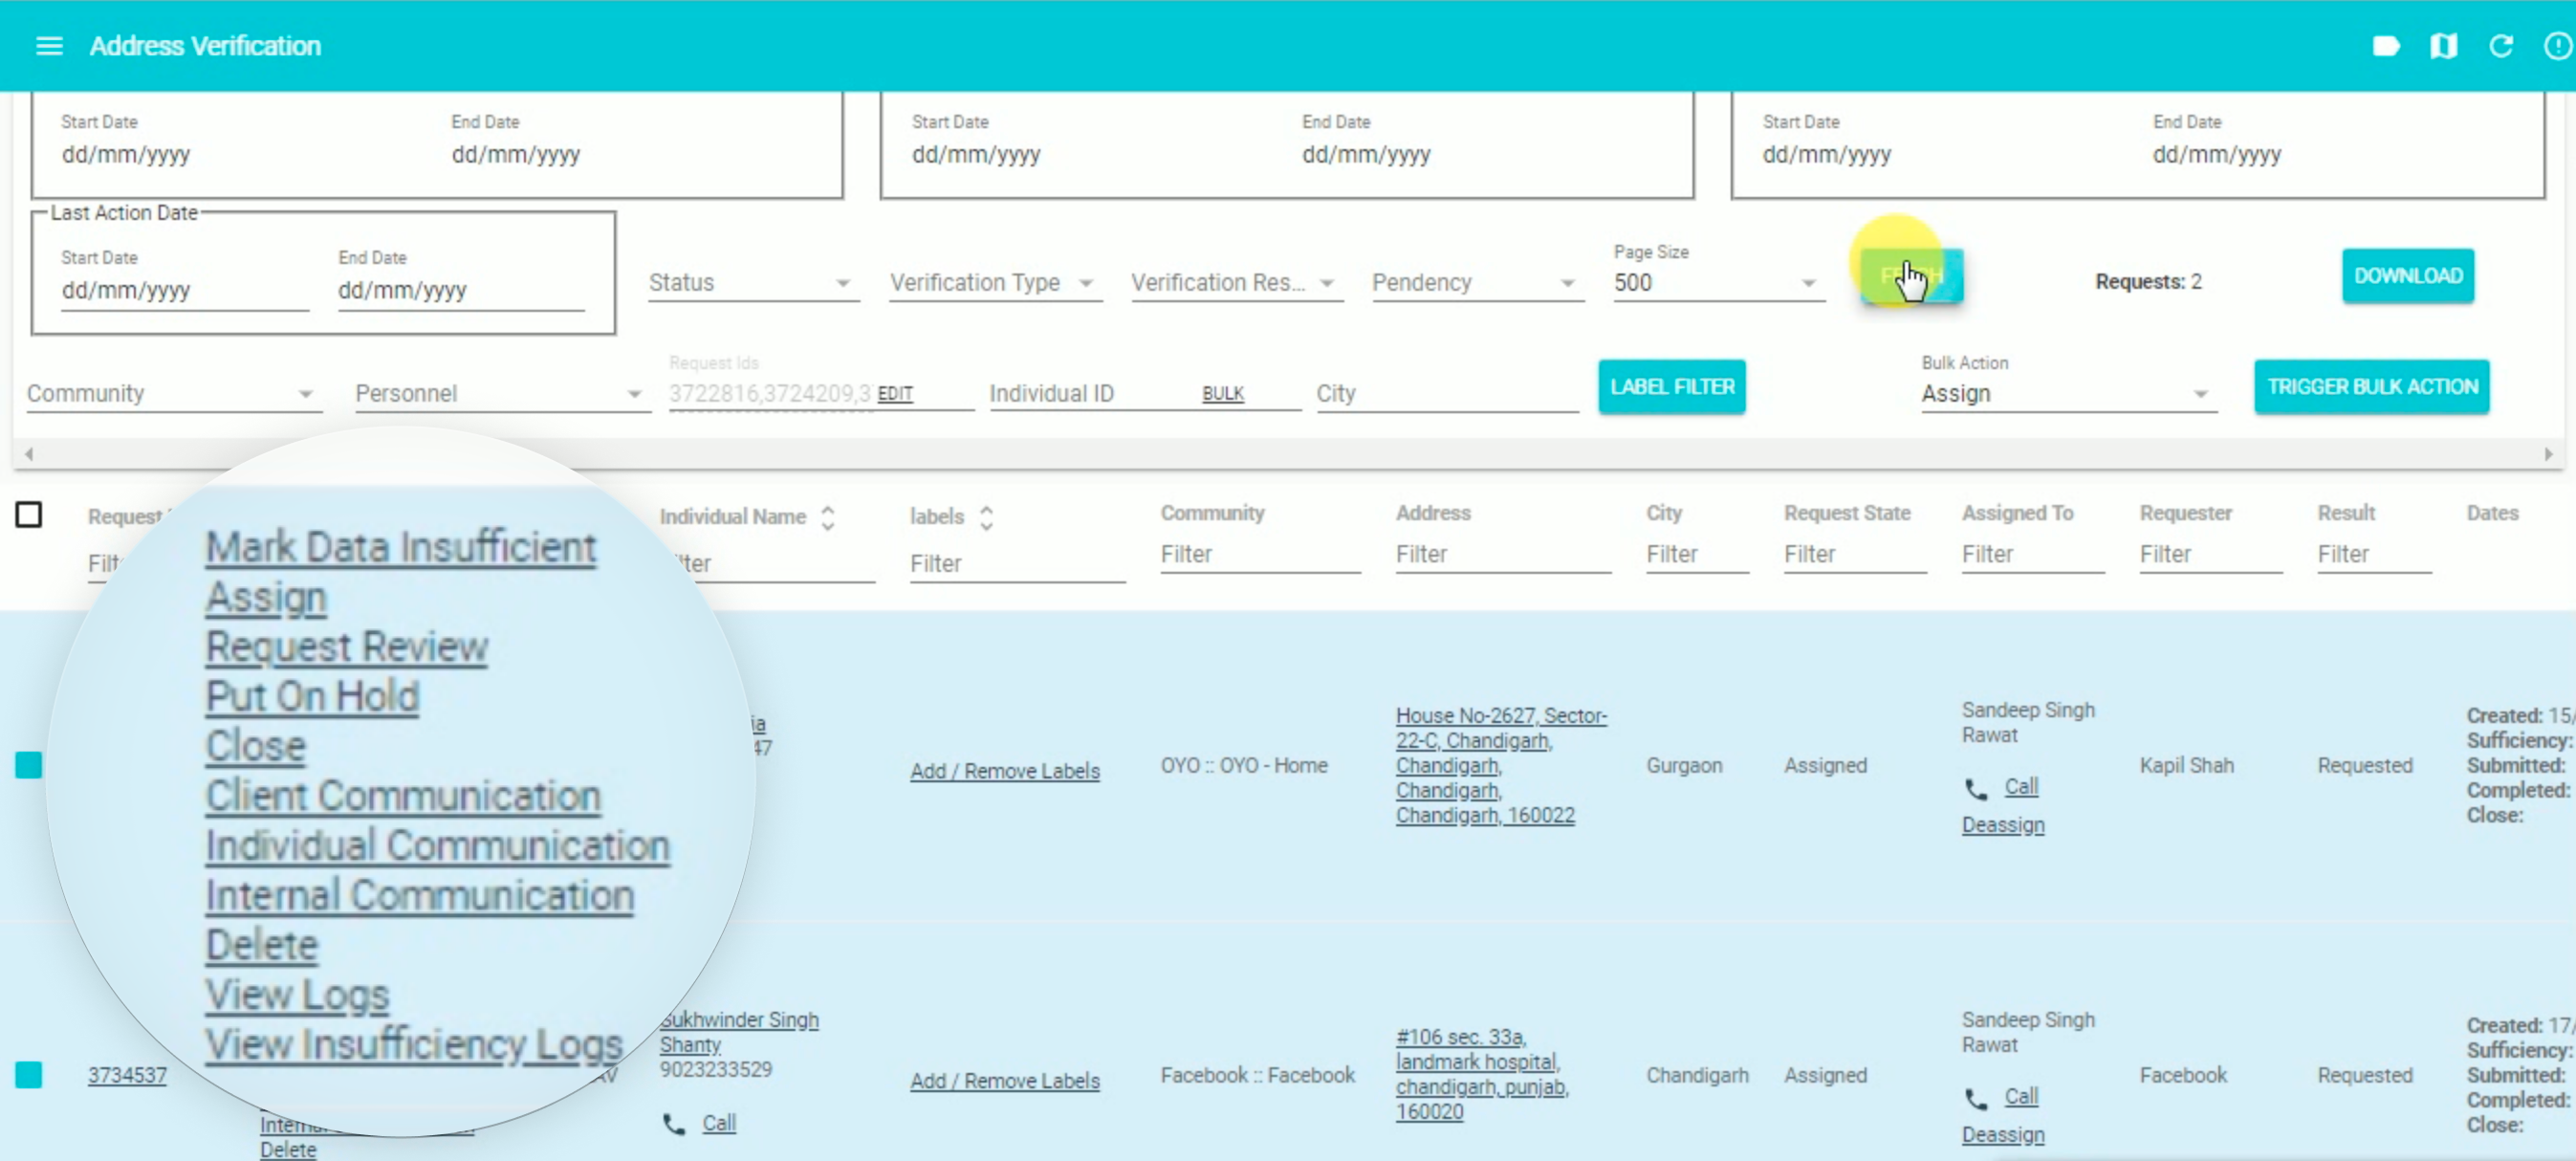2576x1161 pixels.
Task: Uncheck the checkbox for the OYO Home row
Action: tap(29, 765)
